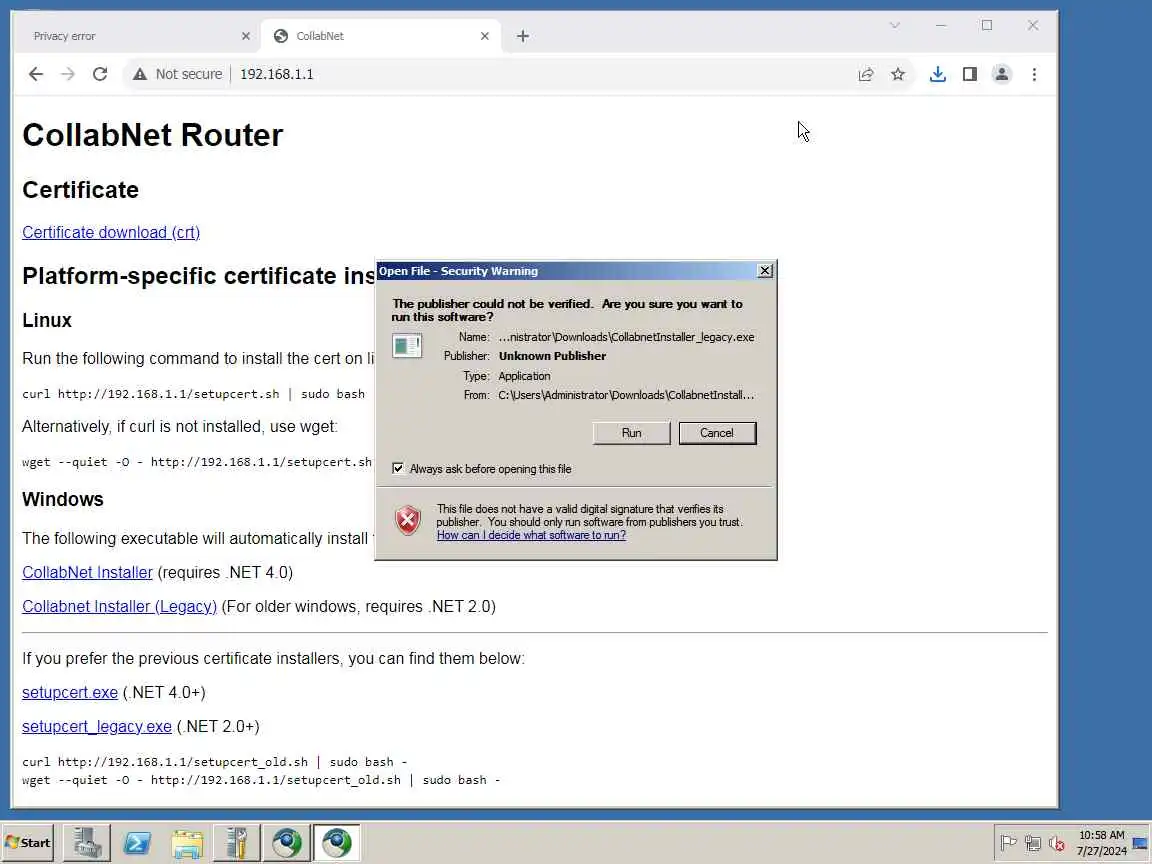The width and height of the screenshot is (1152, 864).
Task: Click the browser forward arrow
Action: (68, 74)
